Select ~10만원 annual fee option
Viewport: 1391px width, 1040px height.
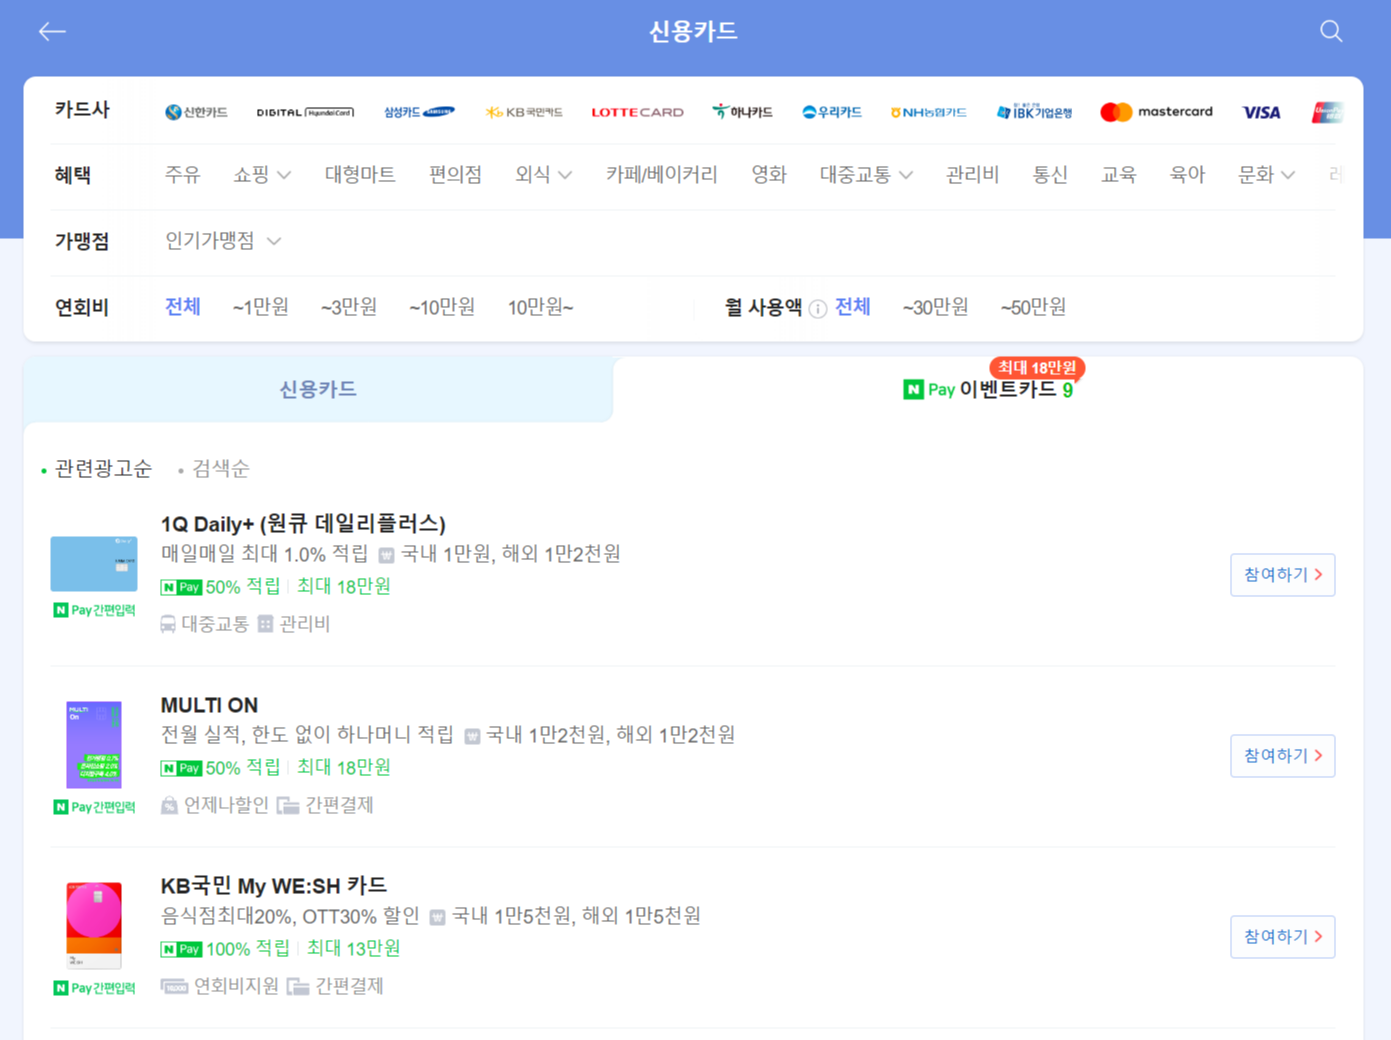pyautogui.click(x=442, y=307)
